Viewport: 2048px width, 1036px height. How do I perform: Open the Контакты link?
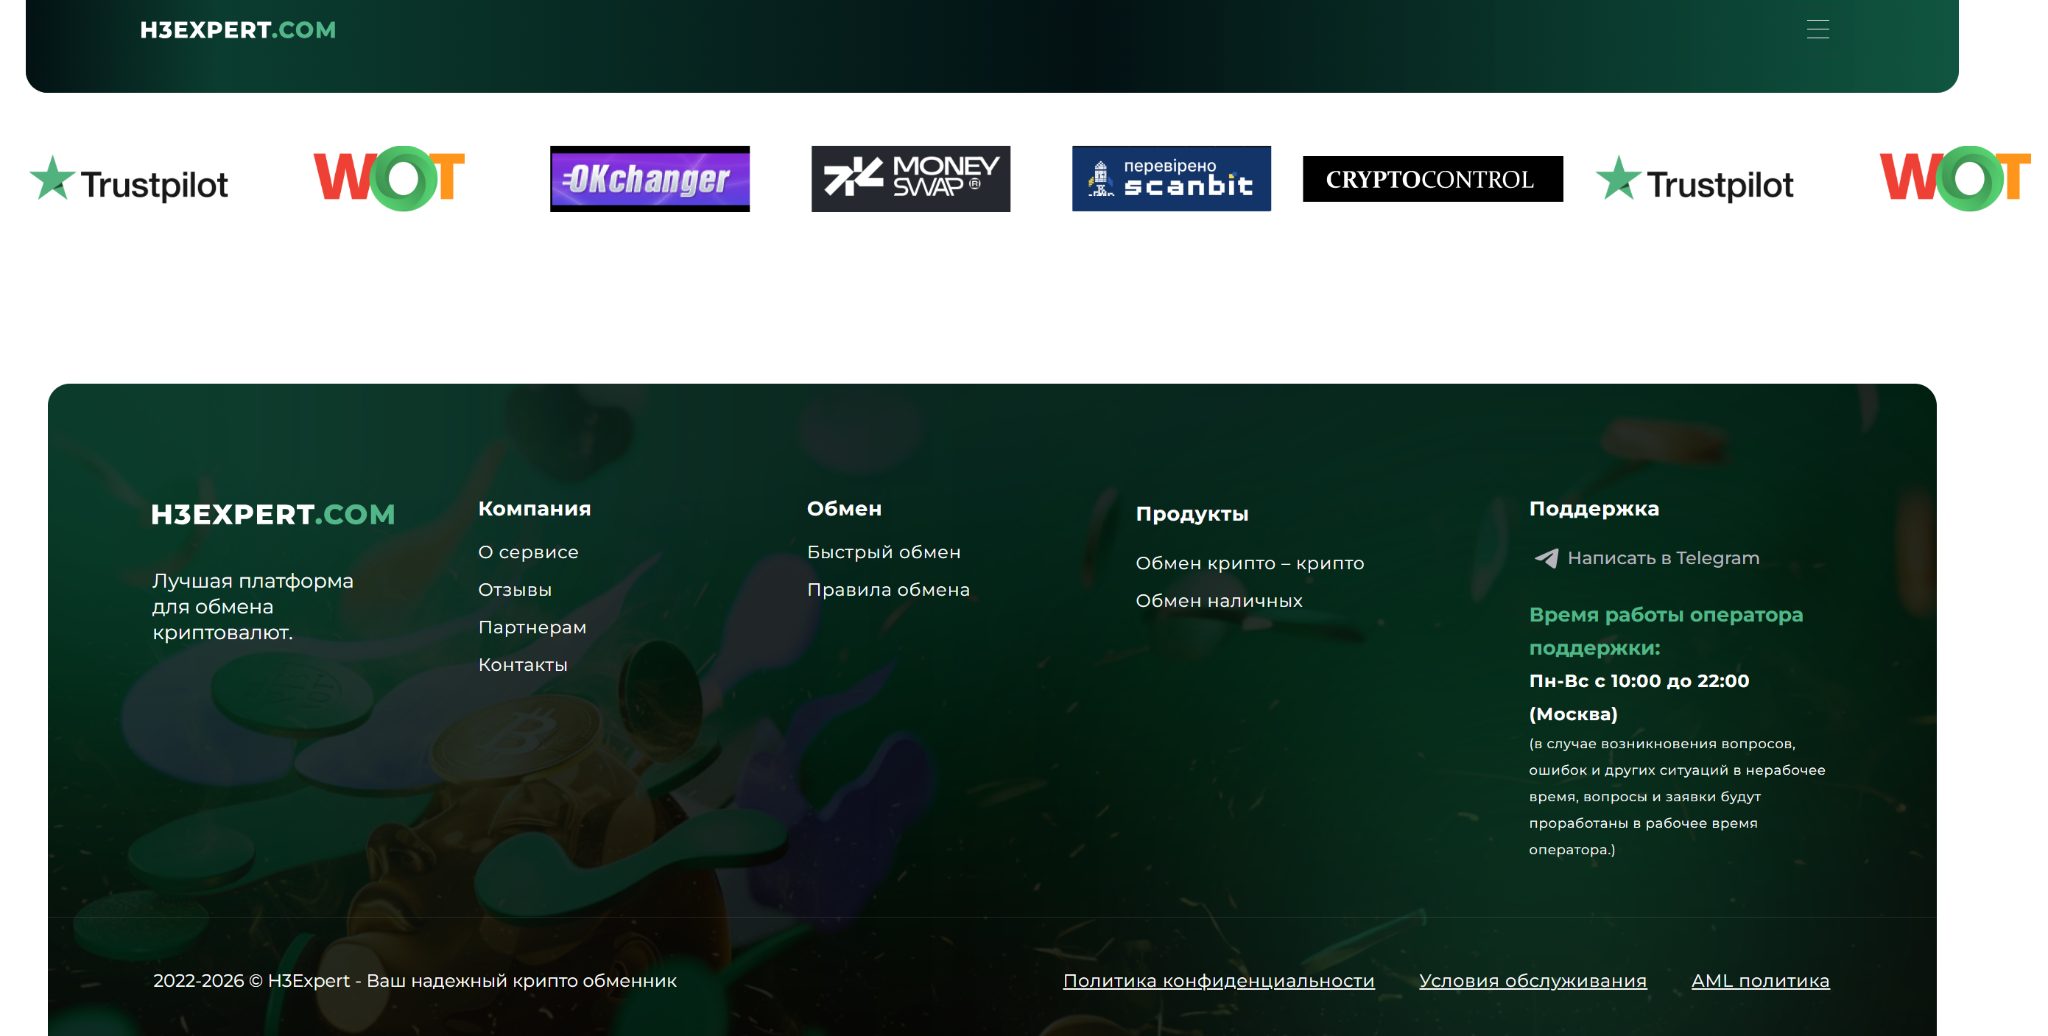coord(523,665)
